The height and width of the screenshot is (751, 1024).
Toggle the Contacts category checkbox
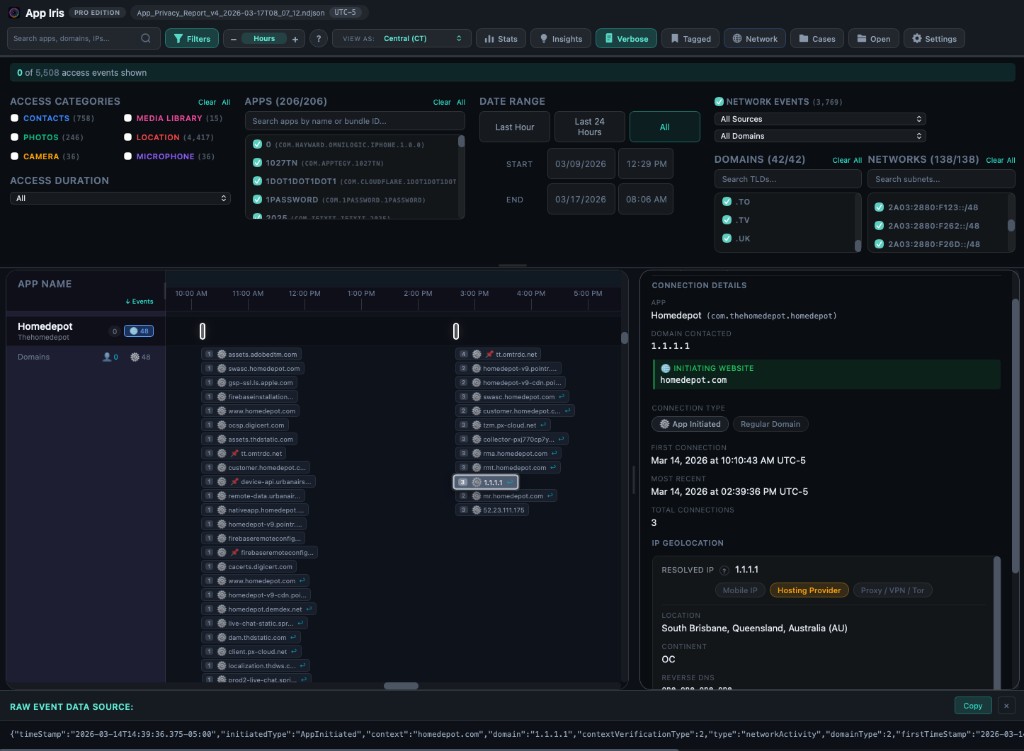pos(14,118)
